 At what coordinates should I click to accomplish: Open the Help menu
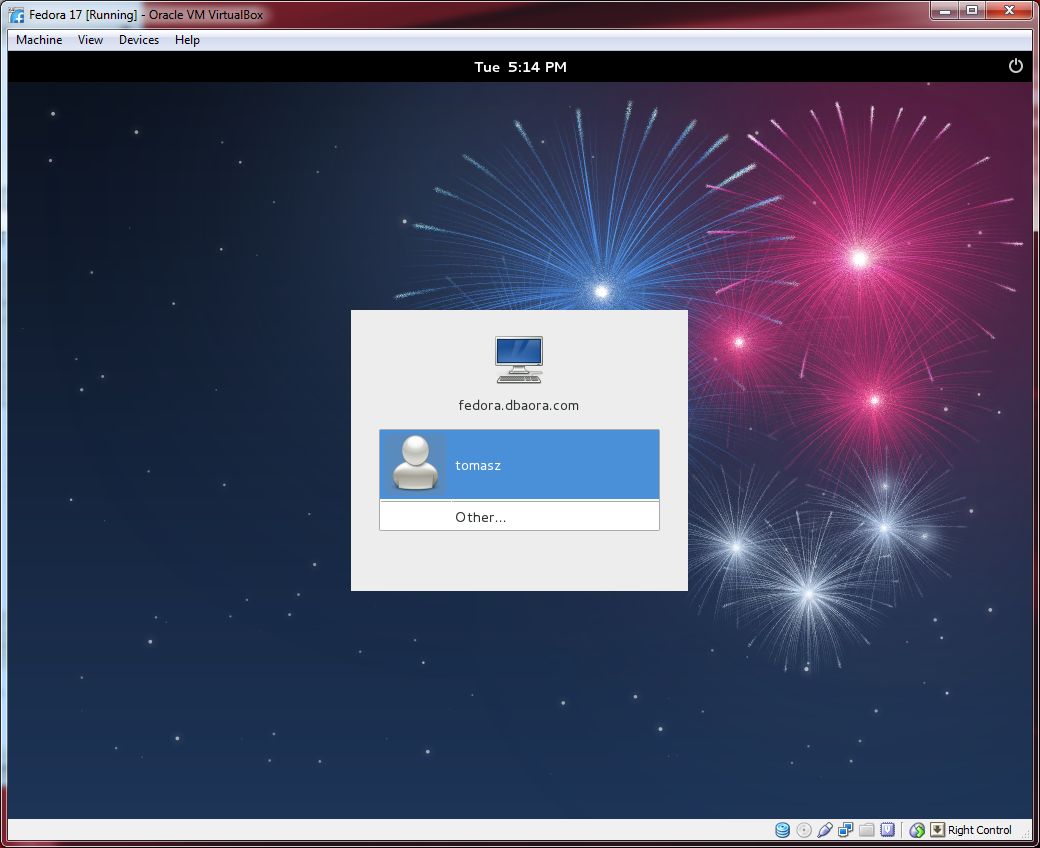[187, 40]
